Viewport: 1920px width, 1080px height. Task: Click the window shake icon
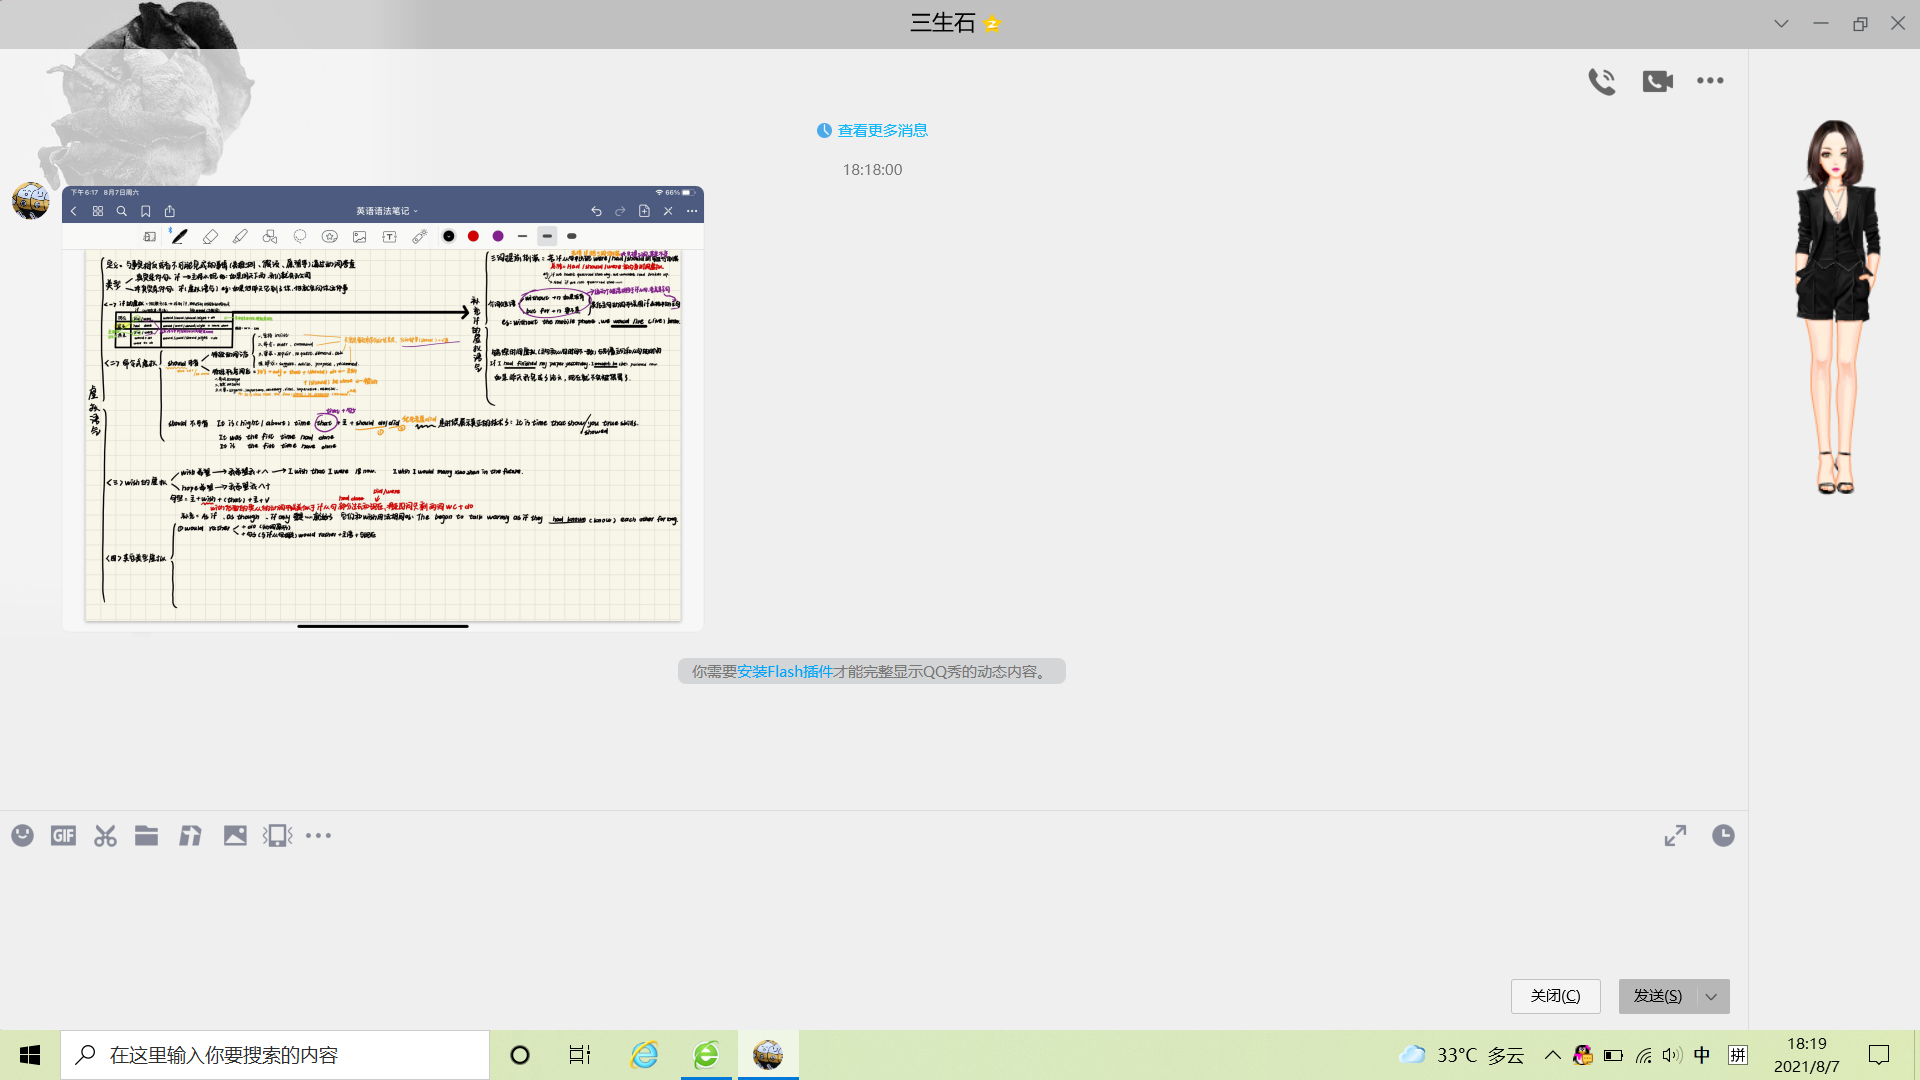(277, 835)
